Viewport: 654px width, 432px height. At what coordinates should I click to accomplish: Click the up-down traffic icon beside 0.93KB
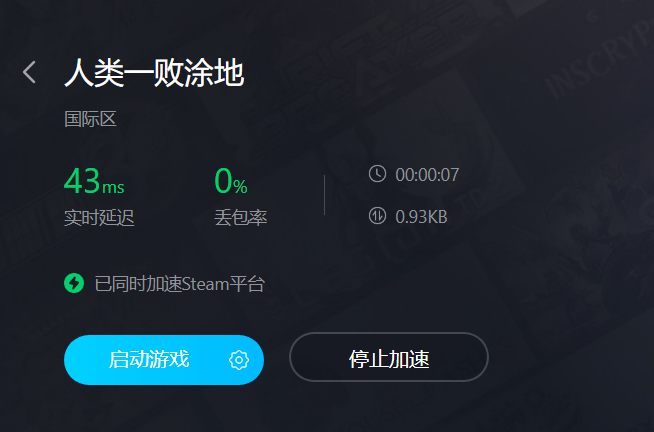tap(377, 216)
